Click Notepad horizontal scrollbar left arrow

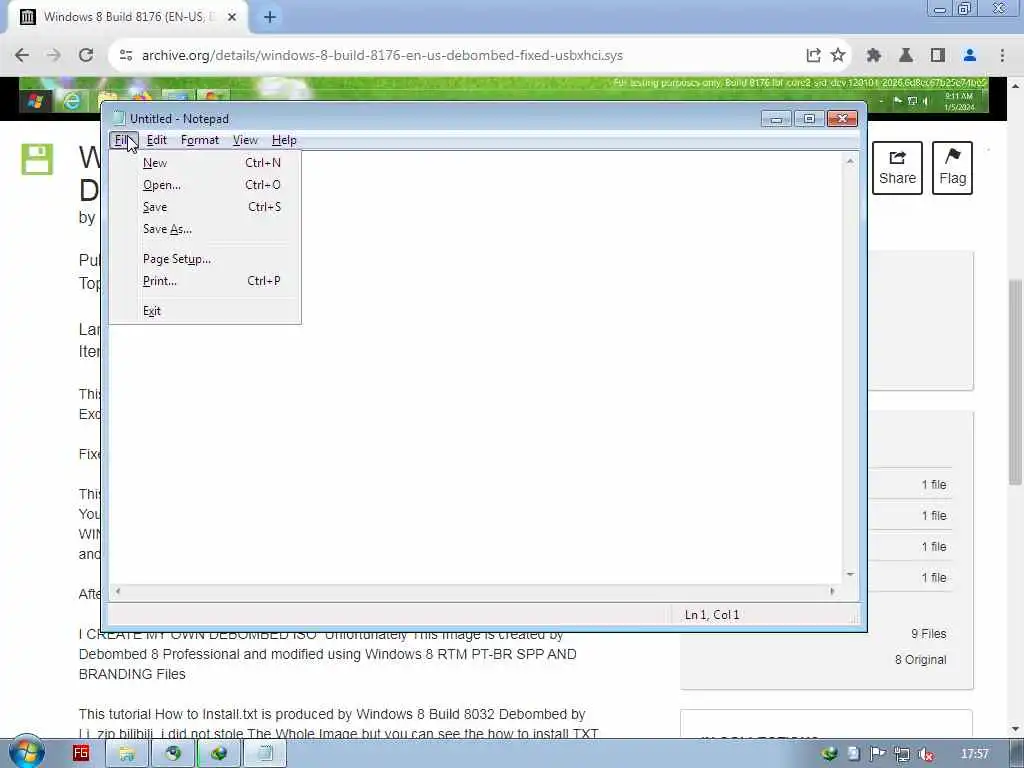(x=118, y=592)
